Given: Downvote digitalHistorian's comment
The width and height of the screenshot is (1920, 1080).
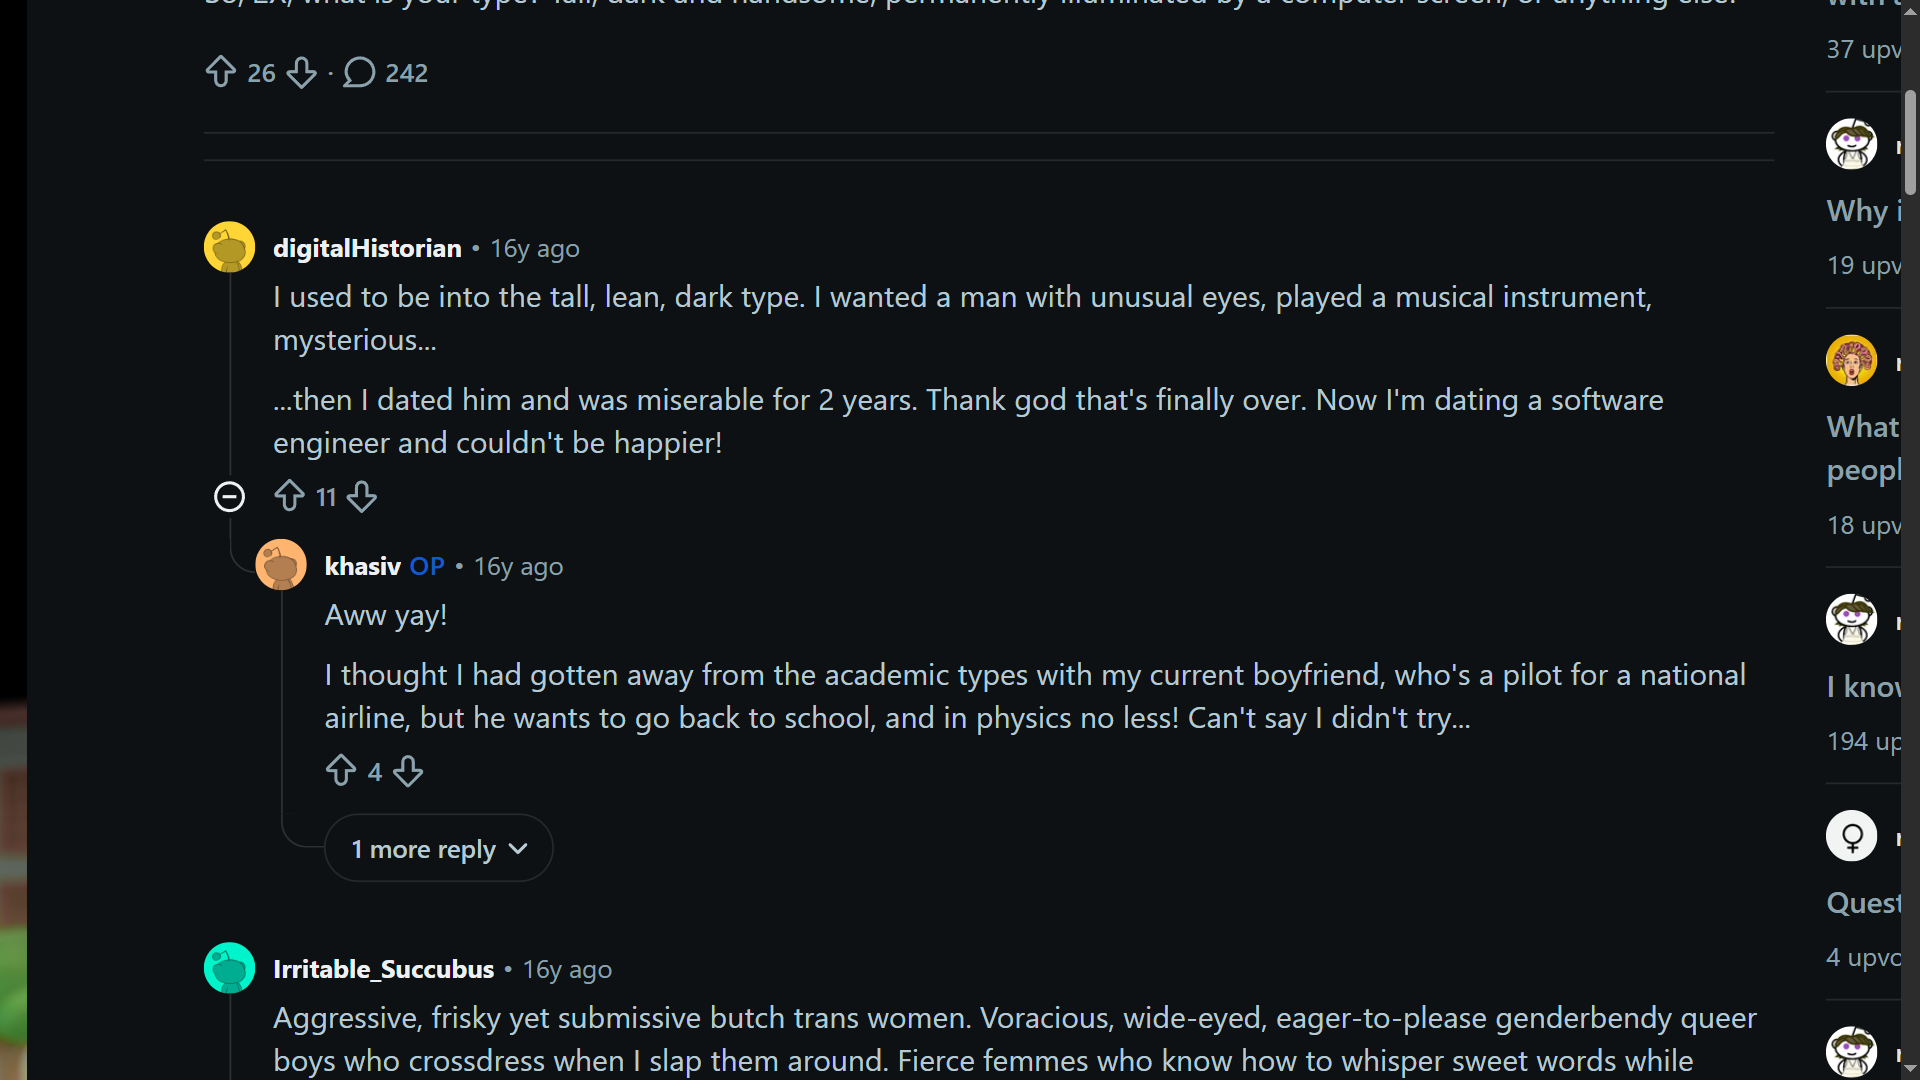Looking at the screenshot, I should click(362, 496).
